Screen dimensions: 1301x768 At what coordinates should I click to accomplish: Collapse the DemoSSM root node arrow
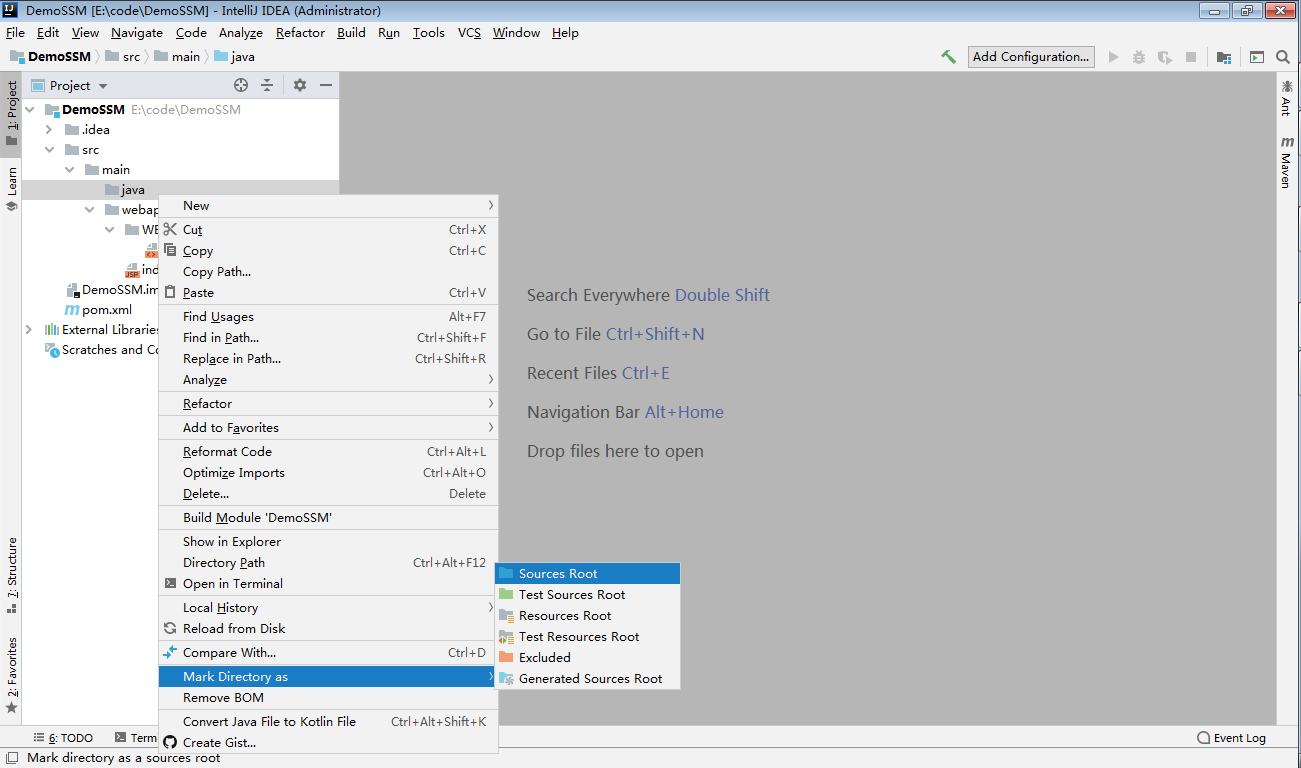(x=31, y=110)
